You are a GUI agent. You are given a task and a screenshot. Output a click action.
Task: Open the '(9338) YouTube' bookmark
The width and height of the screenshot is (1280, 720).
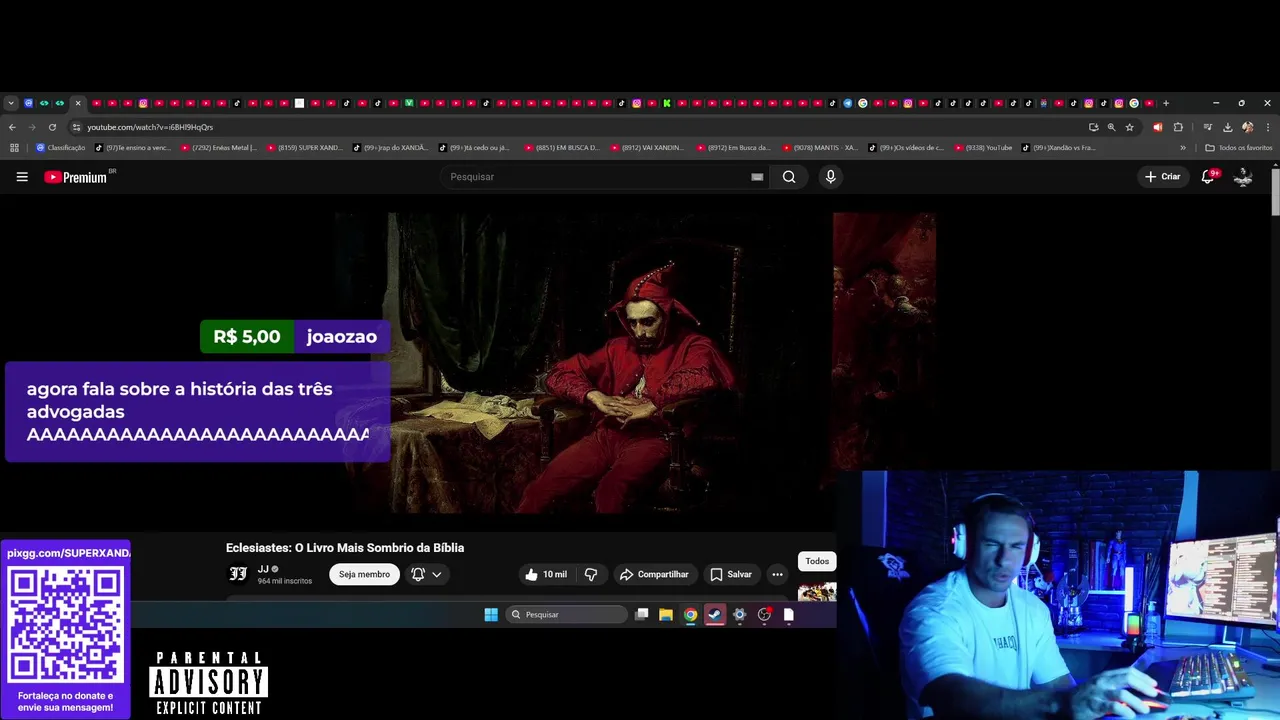(983, 148)
